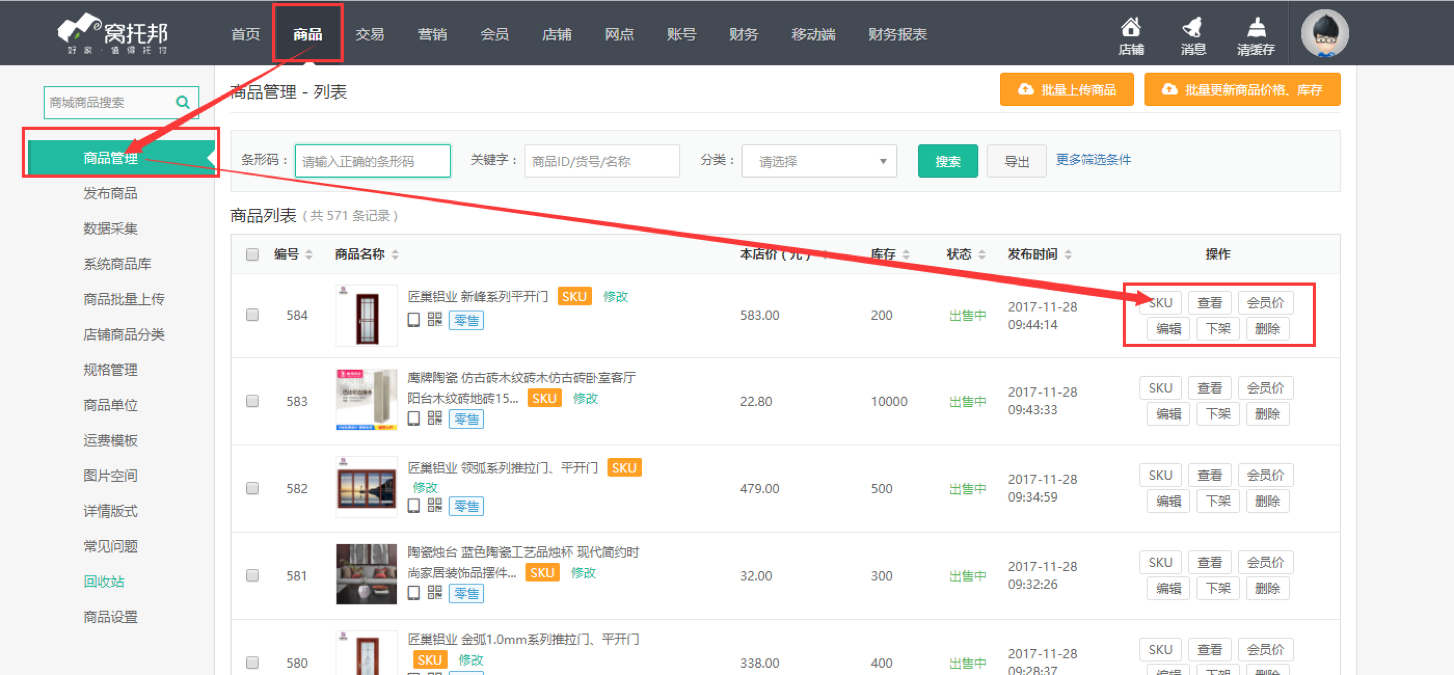Open the 网点 top navigation item
1454x675 pixels.
click(x=619, y=34)
